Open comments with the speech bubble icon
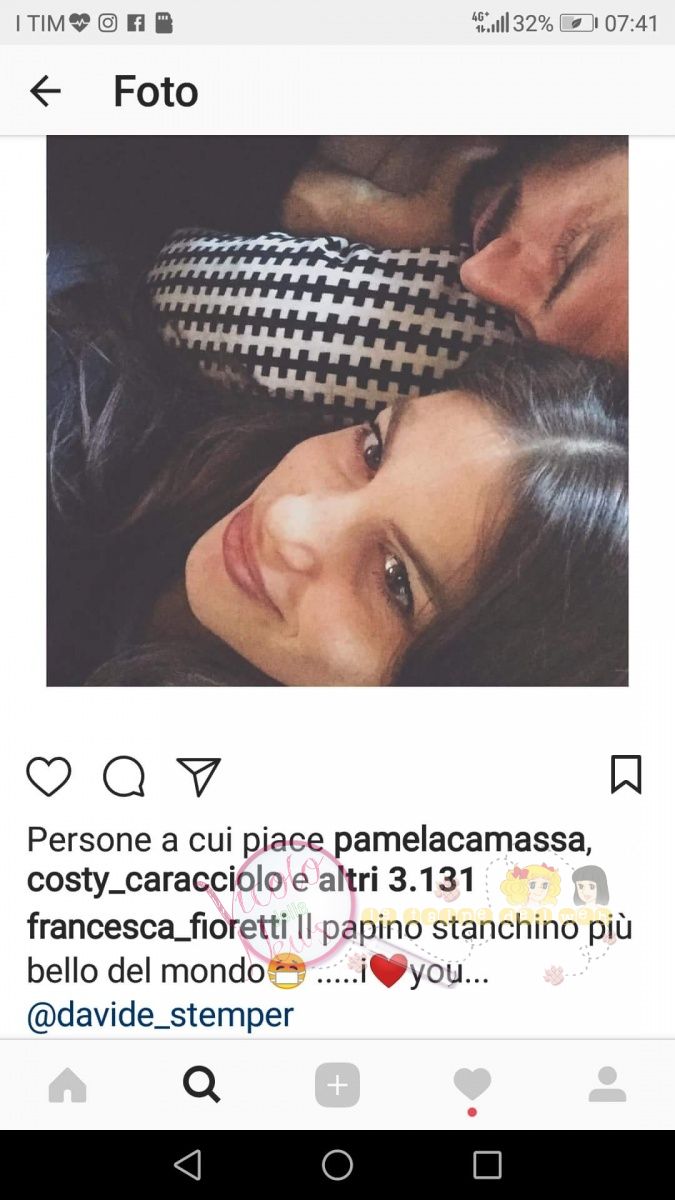The image size is (675, 1200). click(124, 777)
